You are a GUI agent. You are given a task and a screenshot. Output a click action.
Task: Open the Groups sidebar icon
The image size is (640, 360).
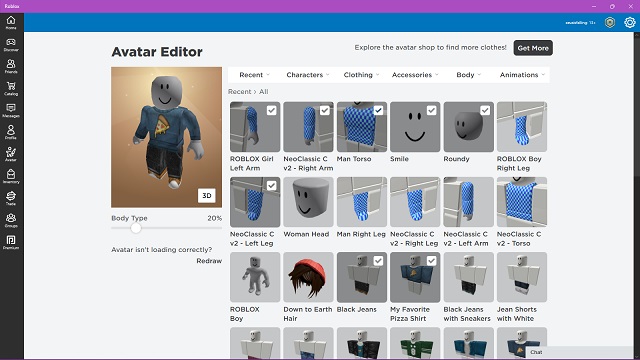coord(11,221)
